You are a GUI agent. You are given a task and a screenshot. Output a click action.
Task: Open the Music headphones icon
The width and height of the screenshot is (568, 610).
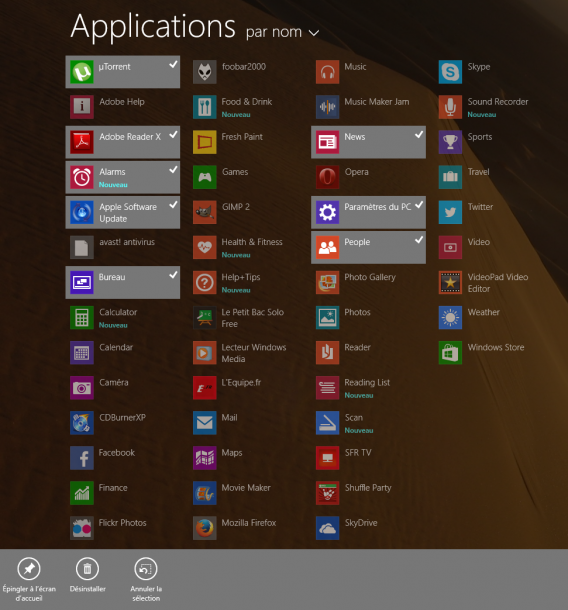[328, 72]
